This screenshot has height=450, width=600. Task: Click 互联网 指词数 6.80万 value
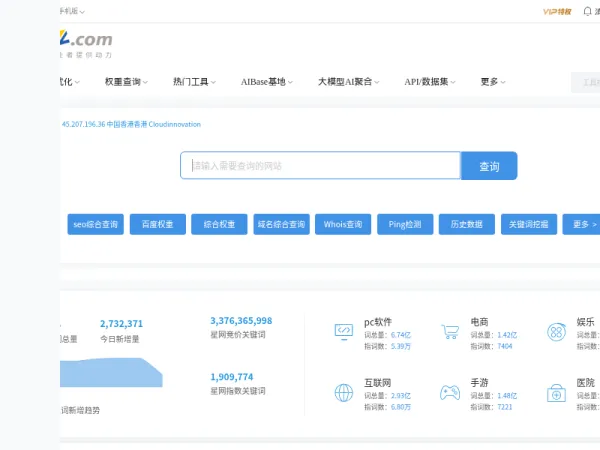coord(401,407)
